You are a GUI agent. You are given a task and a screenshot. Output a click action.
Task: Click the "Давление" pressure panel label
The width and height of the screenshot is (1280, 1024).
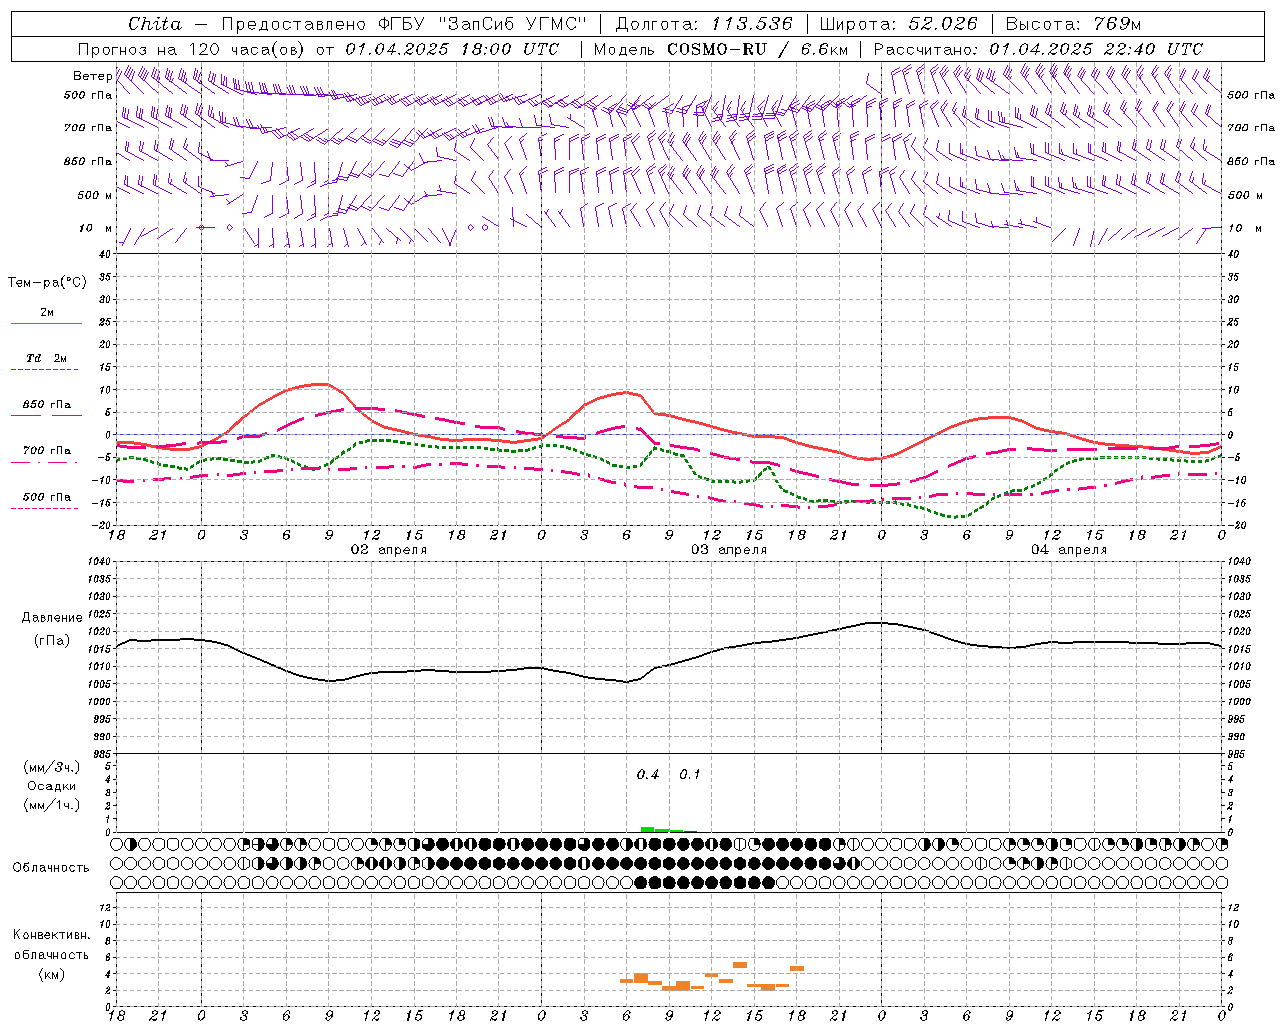click(x=52, y=618)
